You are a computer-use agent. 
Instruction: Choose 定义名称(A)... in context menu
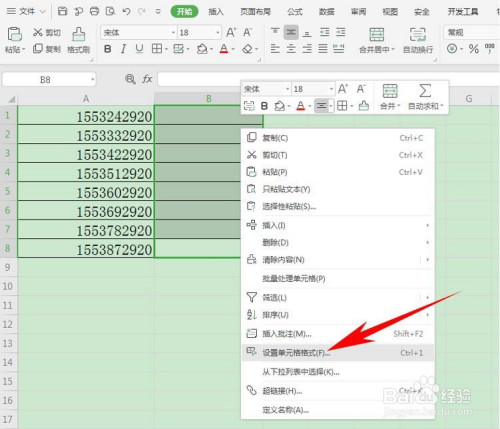(338, 410)
